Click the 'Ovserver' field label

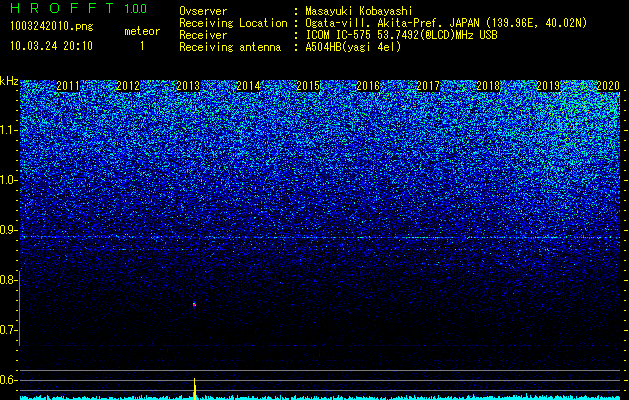point(203,11)
